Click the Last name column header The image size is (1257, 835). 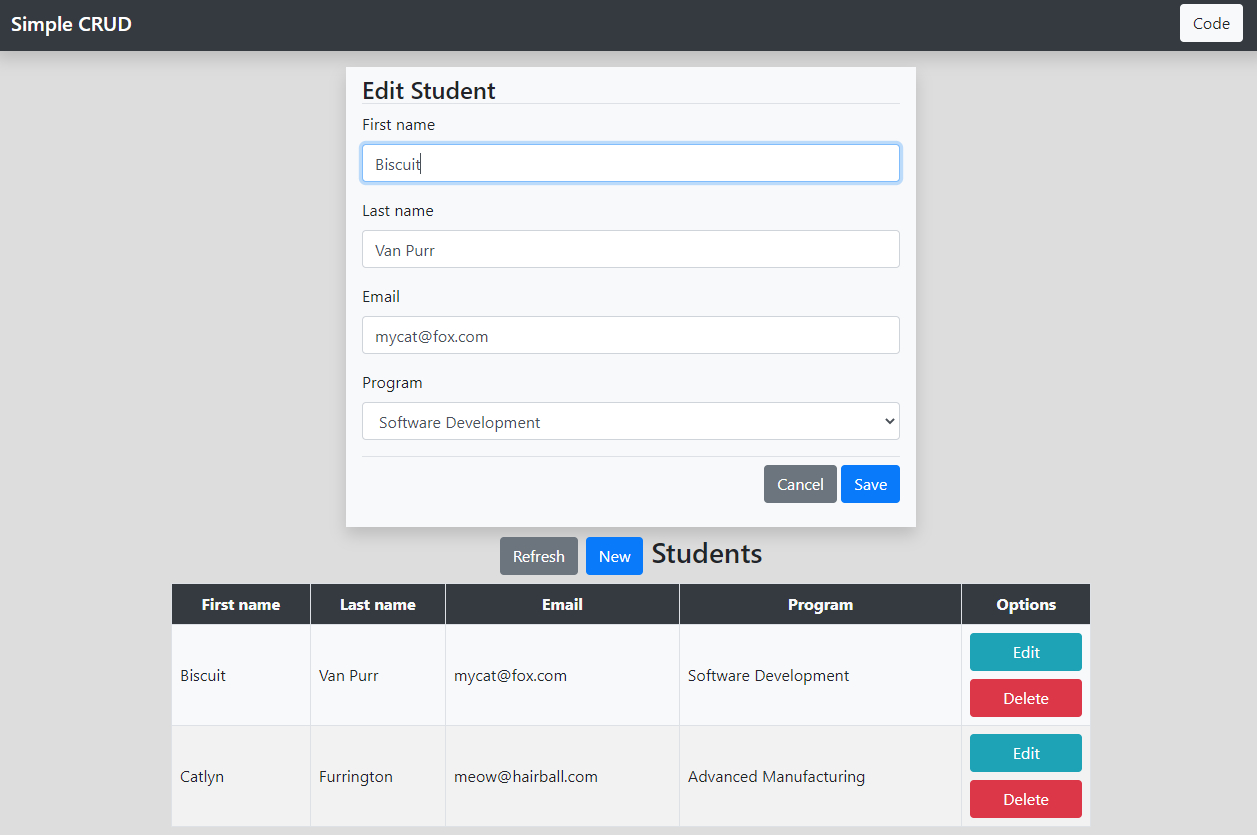pyautogui.click(x=377, y=604)
